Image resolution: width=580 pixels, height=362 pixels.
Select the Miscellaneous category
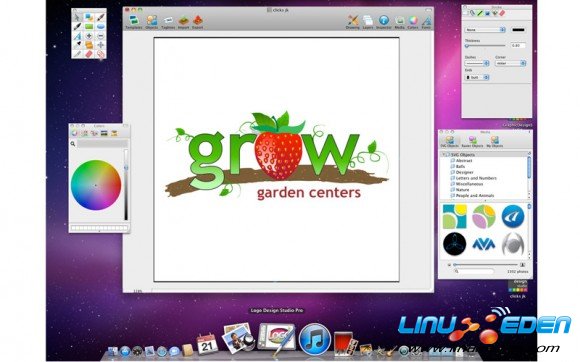tap(466, 184)
